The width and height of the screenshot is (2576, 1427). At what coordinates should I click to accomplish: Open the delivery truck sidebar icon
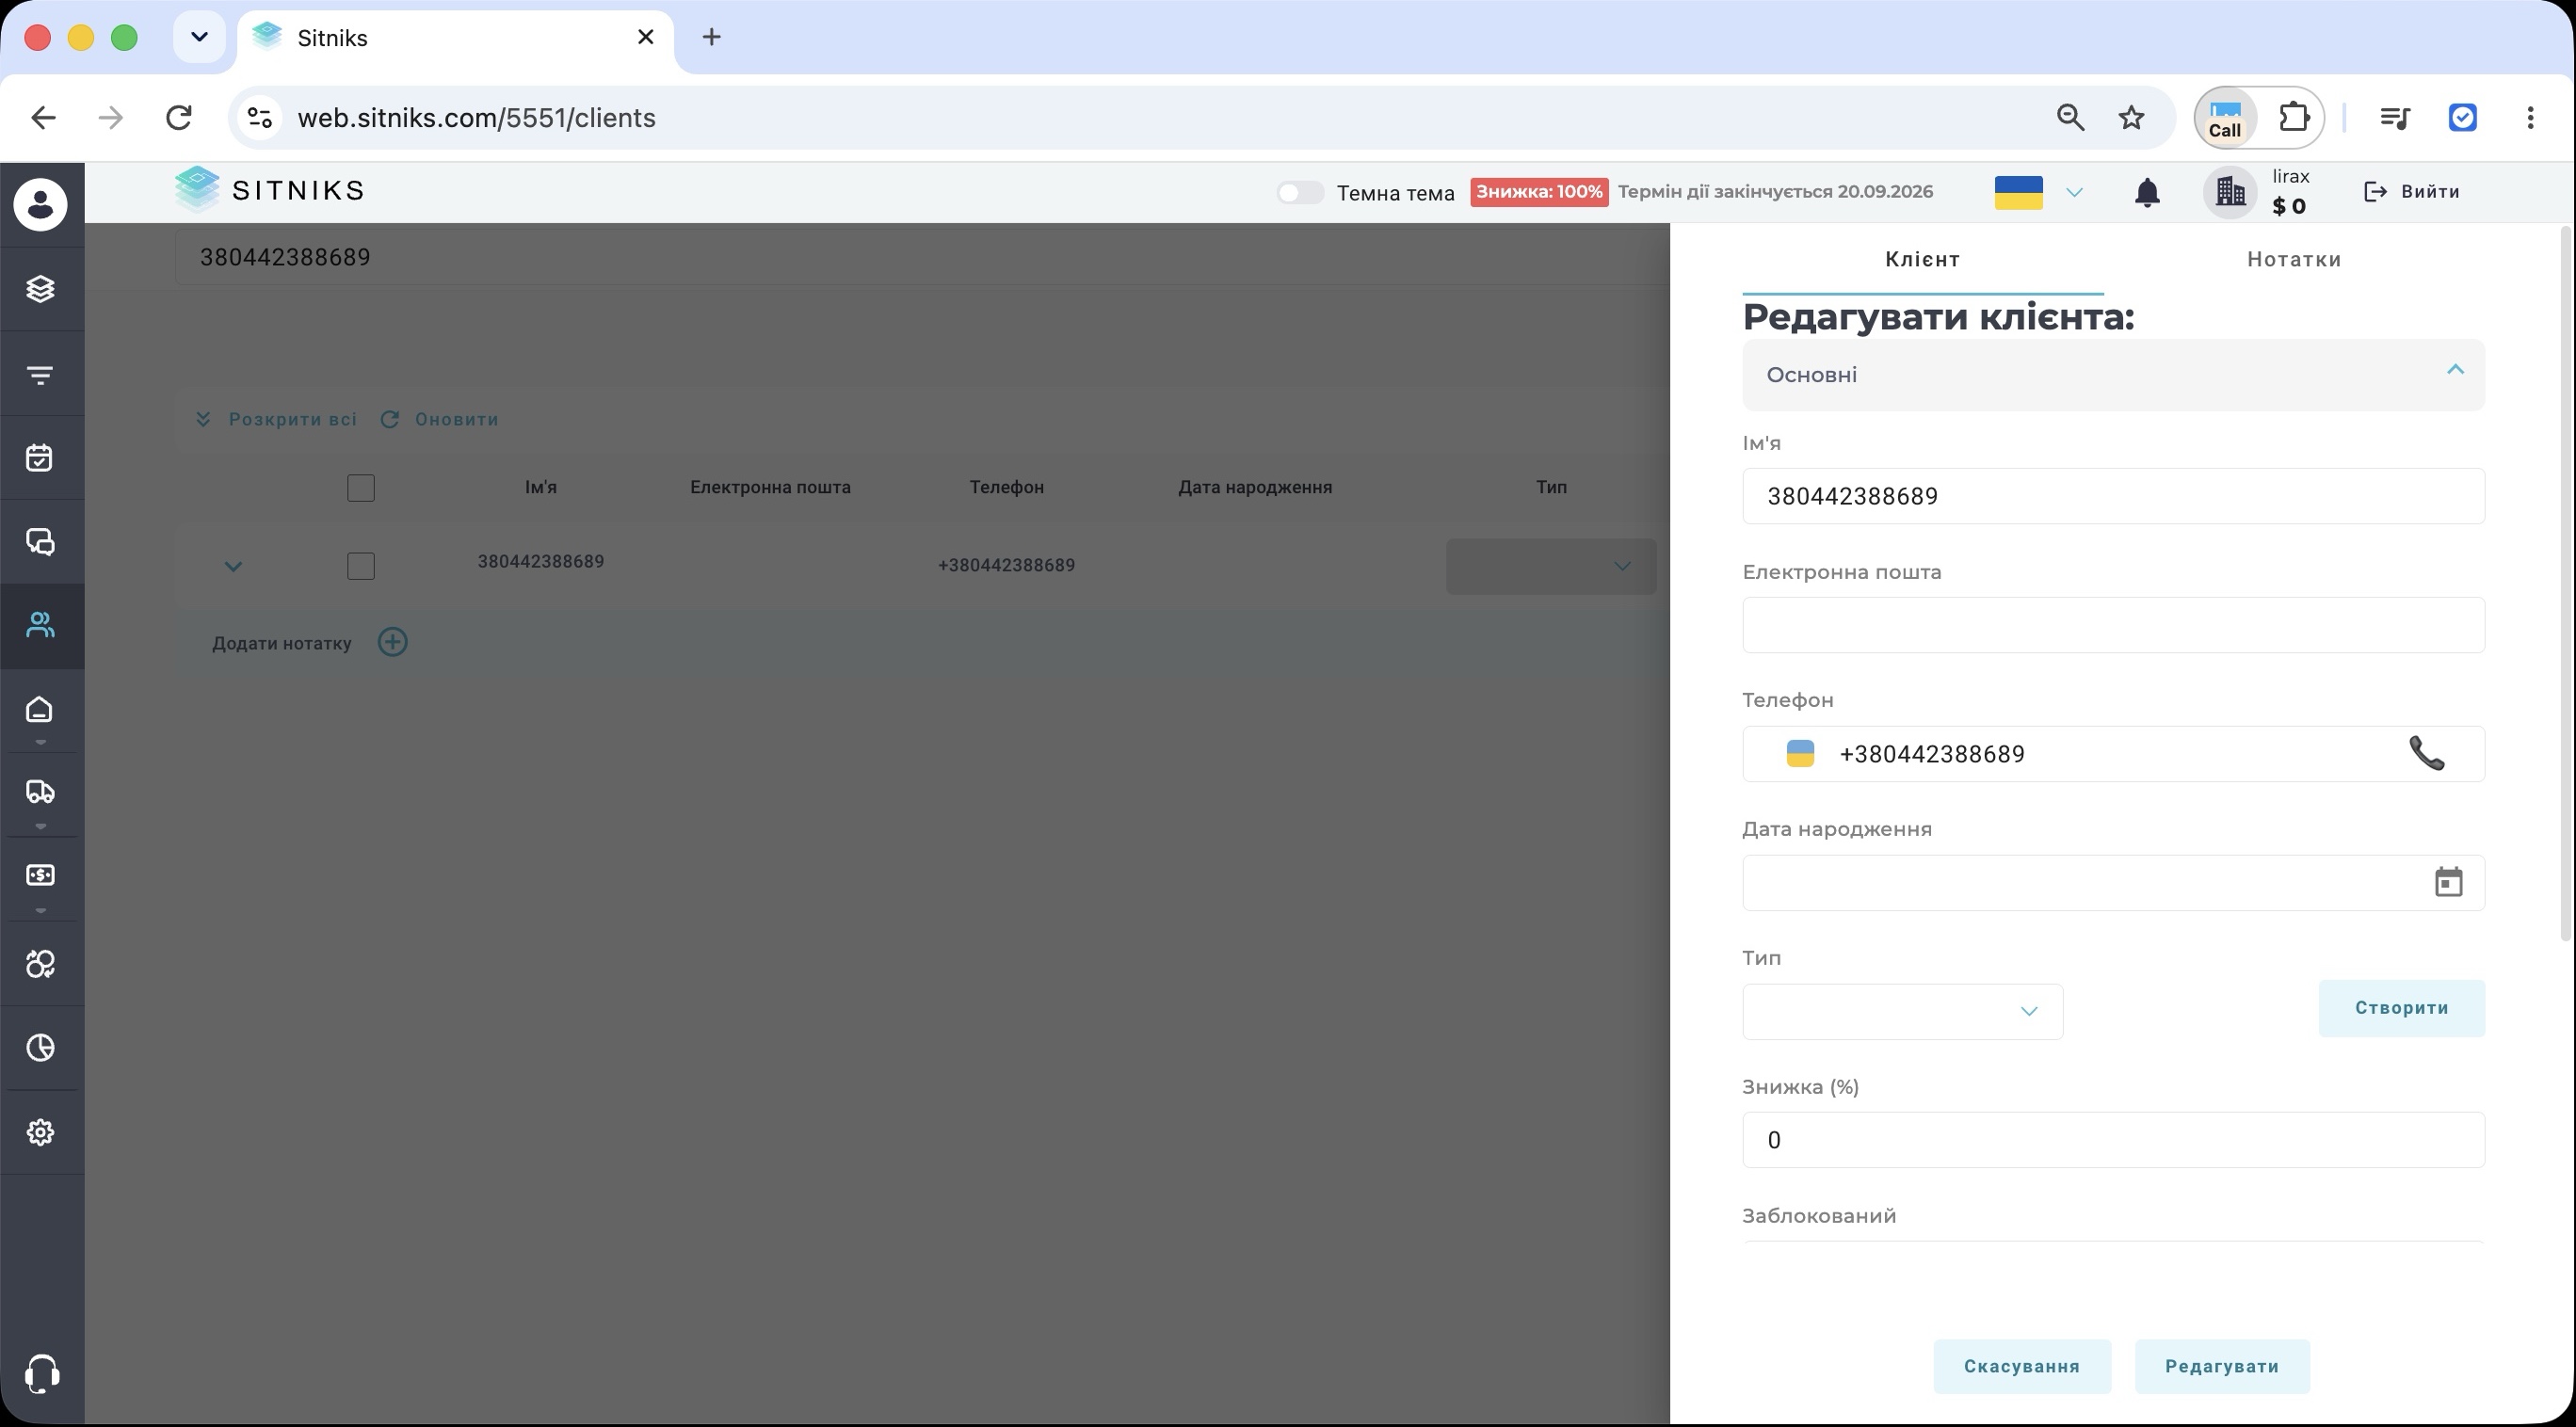point(40,792)
